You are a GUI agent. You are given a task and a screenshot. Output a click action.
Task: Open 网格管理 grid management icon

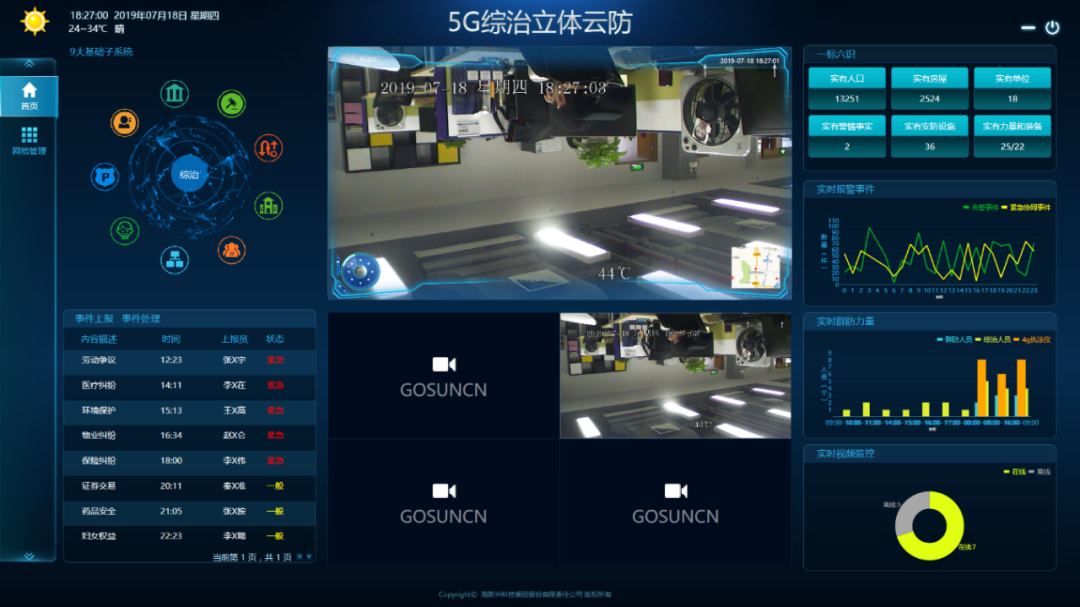[x=29, y=140]
